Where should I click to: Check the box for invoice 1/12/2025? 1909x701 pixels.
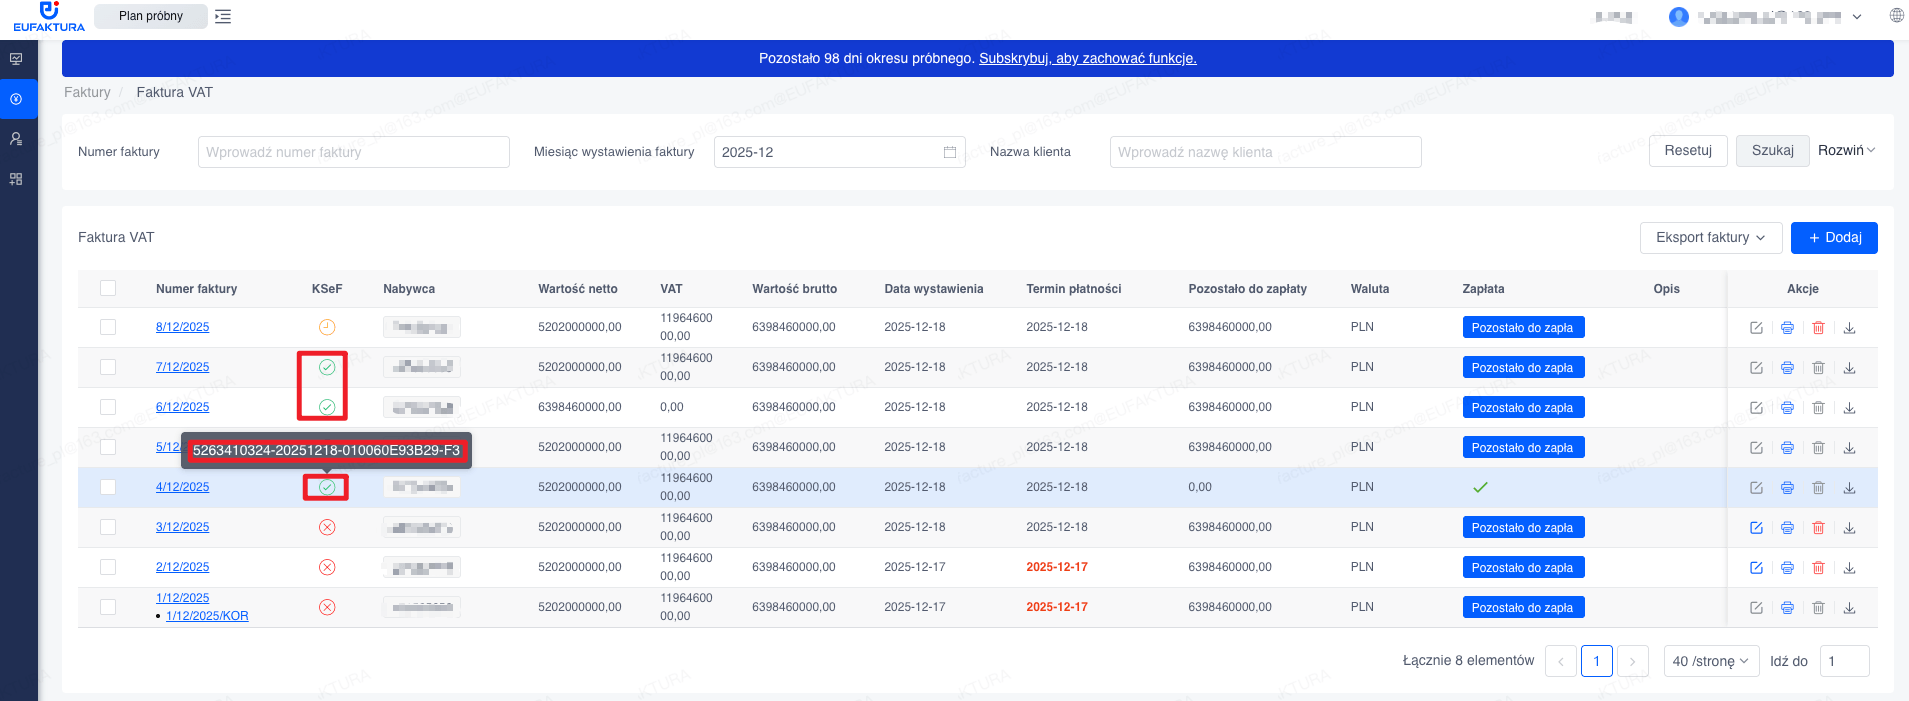108,607
